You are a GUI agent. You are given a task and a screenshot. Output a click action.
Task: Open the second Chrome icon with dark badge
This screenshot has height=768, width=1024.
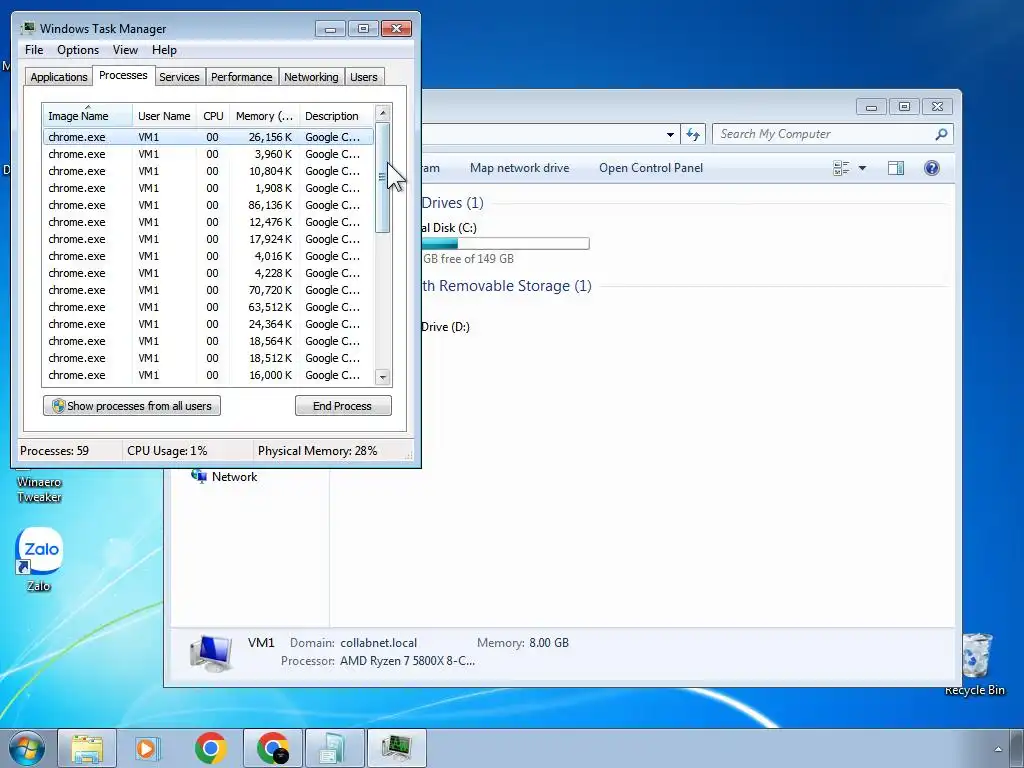click(x=273, y=748)
